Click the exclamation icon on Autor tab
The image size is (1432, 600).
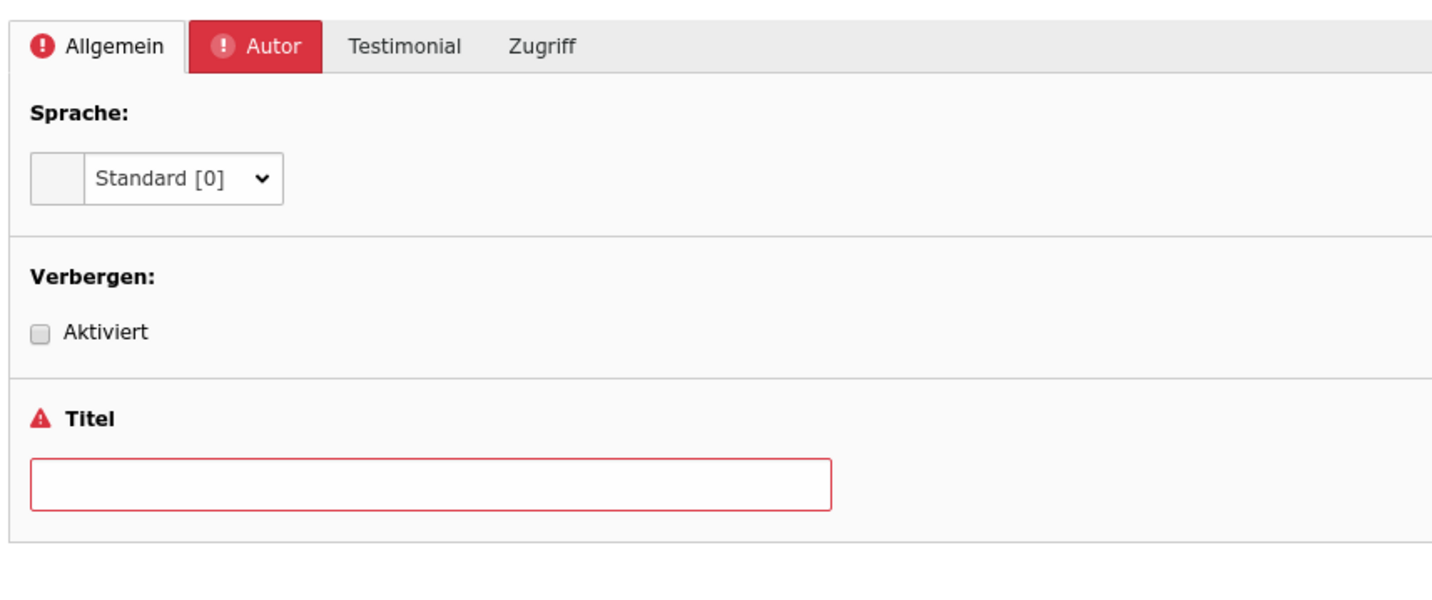point(223,46)
